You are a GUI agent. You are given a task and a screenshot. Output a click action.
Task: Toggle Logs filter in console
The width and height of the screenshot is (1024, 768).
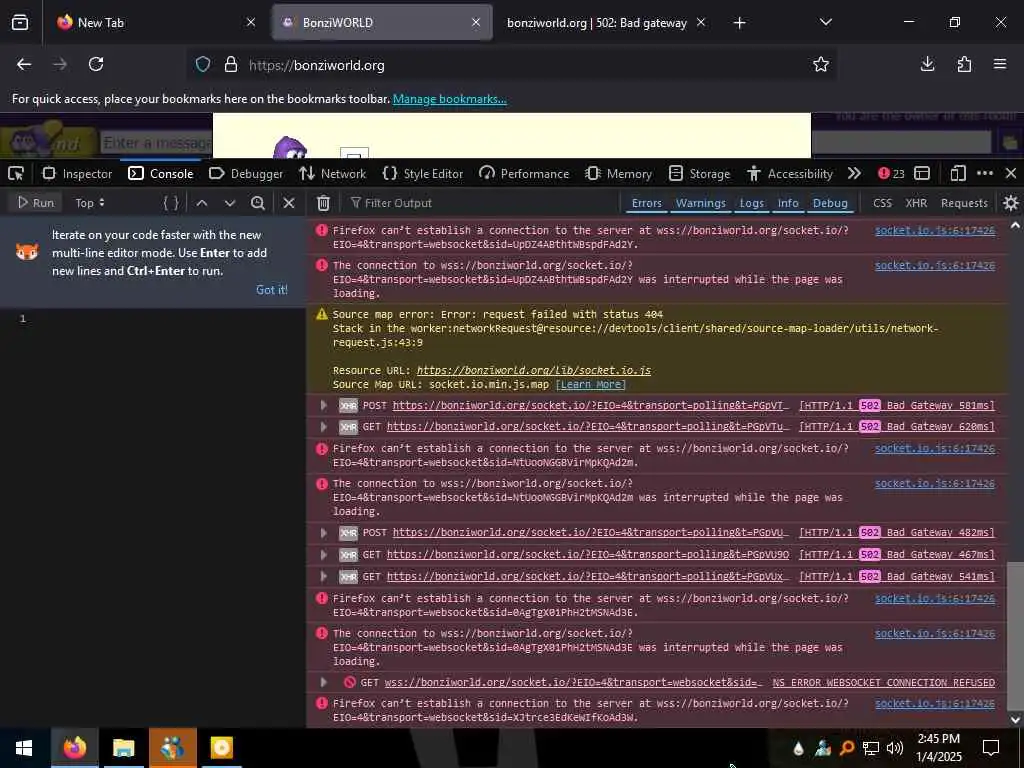[751, 203]
